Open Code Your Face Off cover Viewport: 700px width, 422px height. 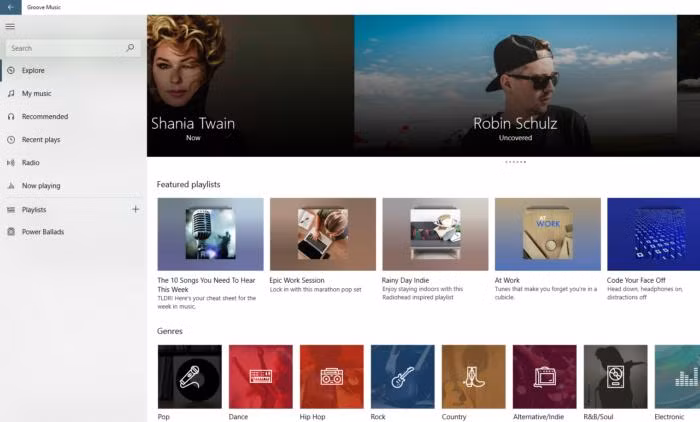coord(654,234)
